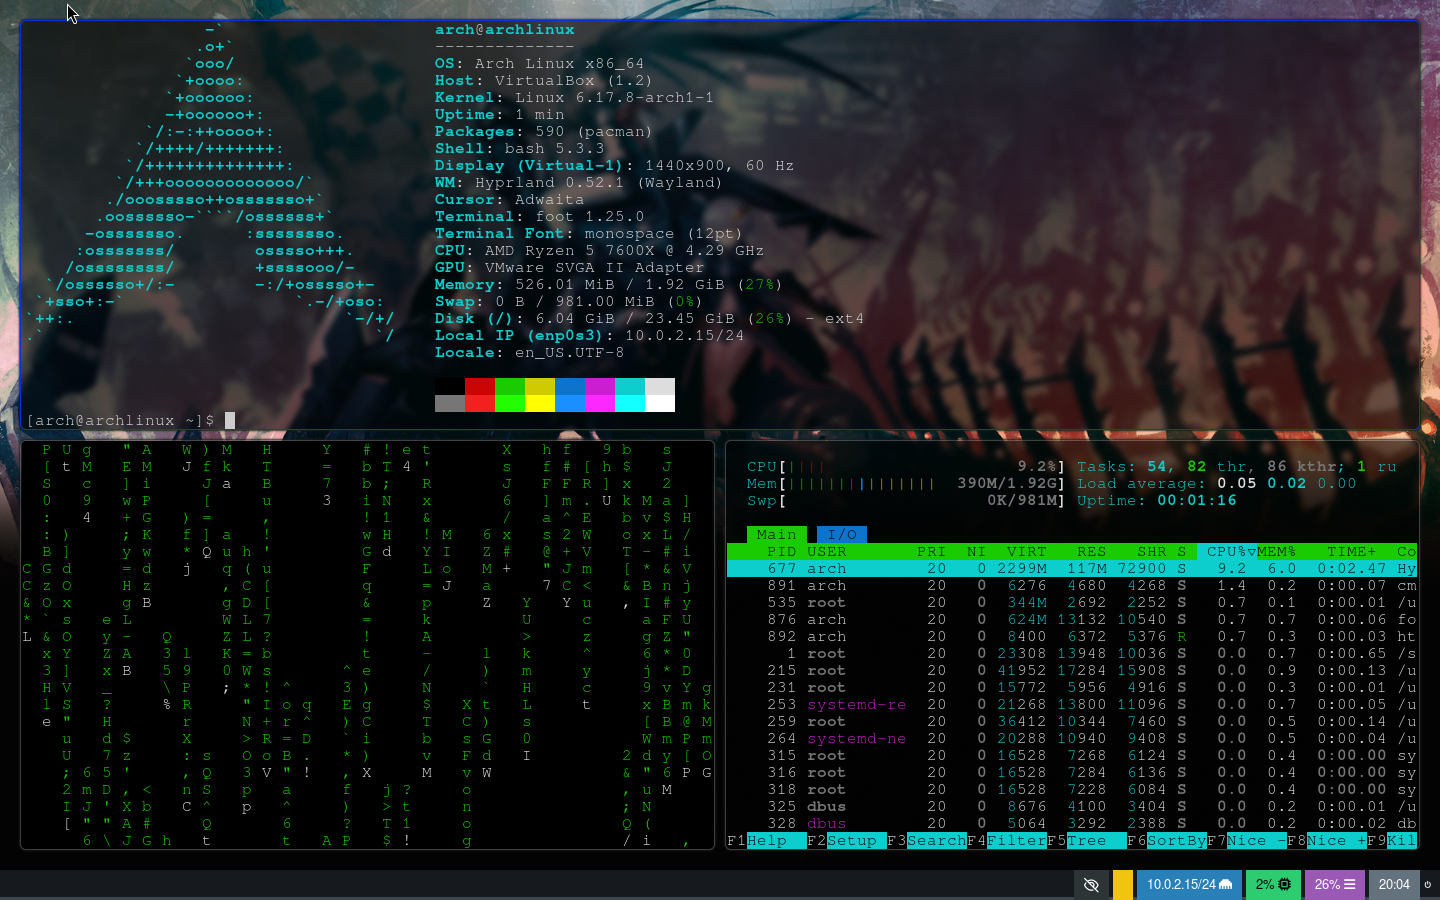Sort htop processes by the USER column
Screen dimensions: 1440x900
(x=827, y=552)
